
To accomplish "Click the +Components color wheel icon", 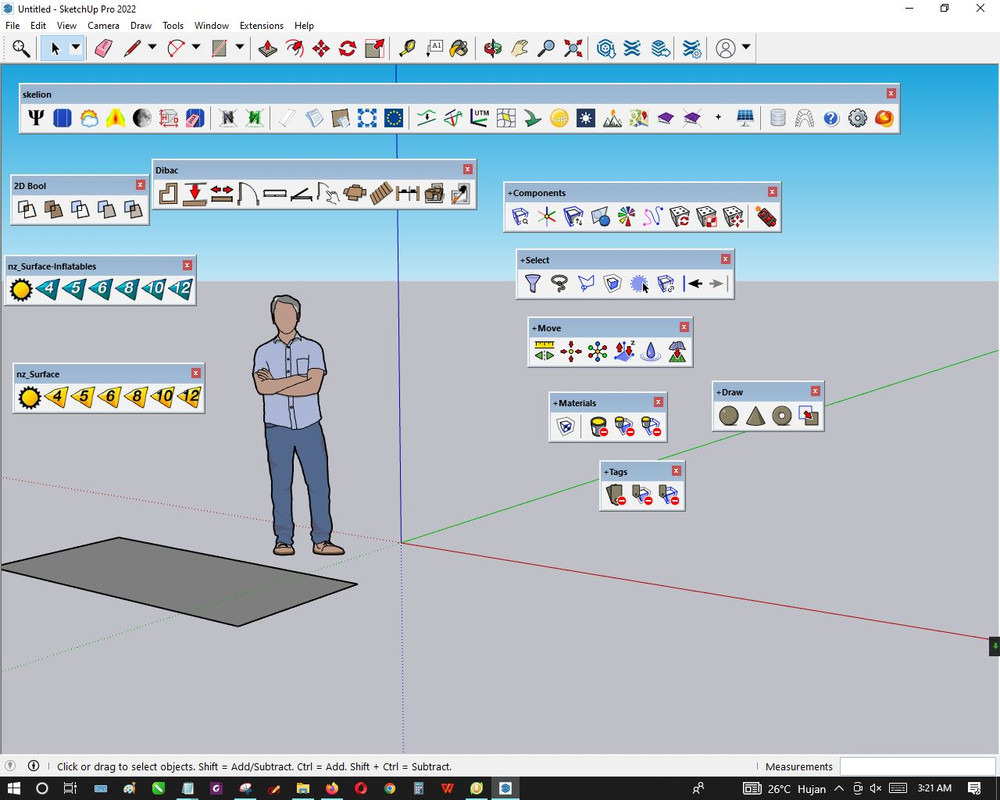I will tap(626, 216).
